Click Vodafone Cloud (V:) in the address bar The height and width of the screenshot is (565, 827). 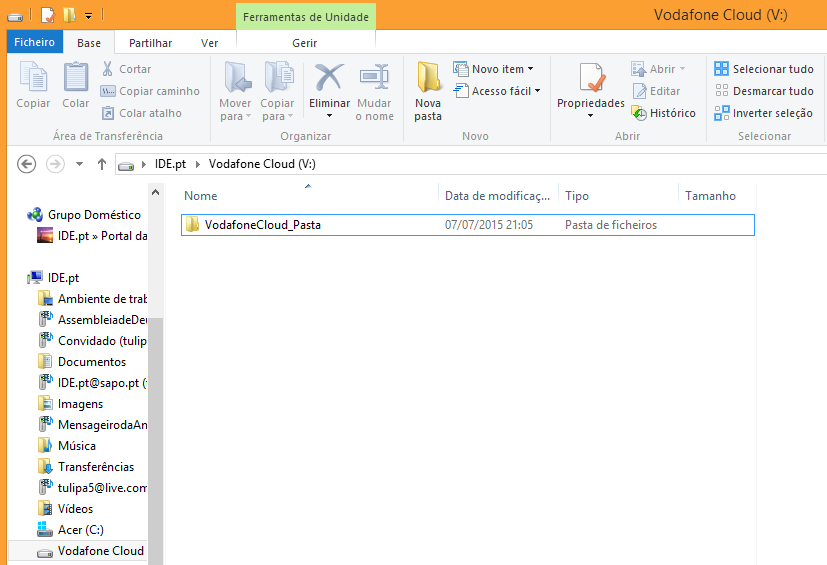(262, 164)
